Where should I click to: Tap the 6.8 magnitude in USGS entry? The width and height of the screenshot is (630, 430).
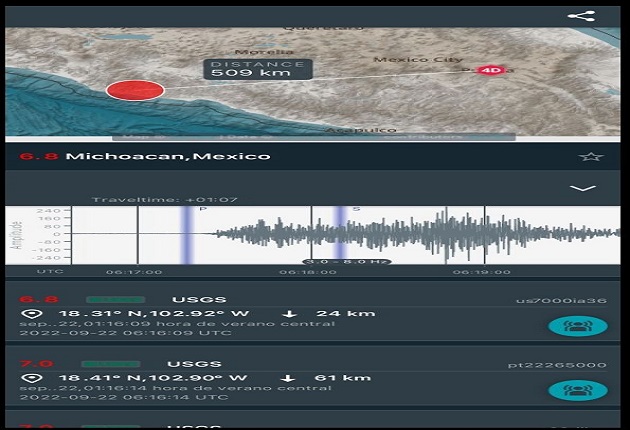[39, 299]
